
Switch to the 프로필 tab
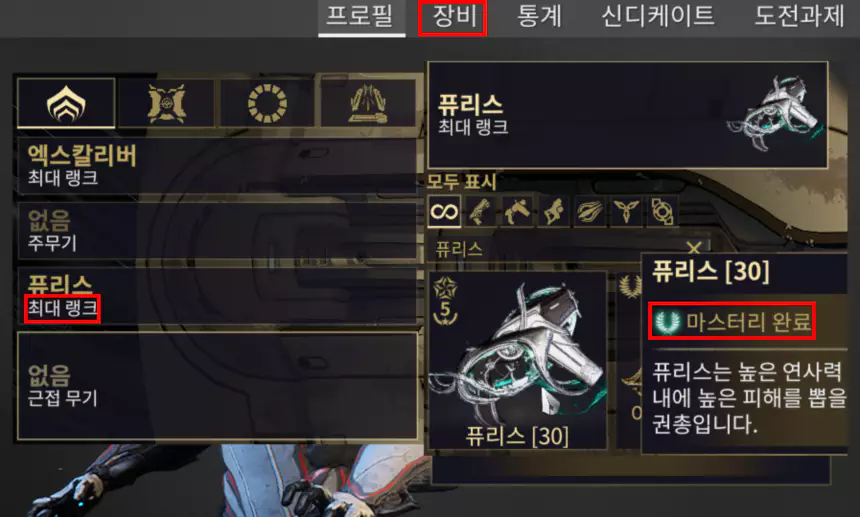360,15
